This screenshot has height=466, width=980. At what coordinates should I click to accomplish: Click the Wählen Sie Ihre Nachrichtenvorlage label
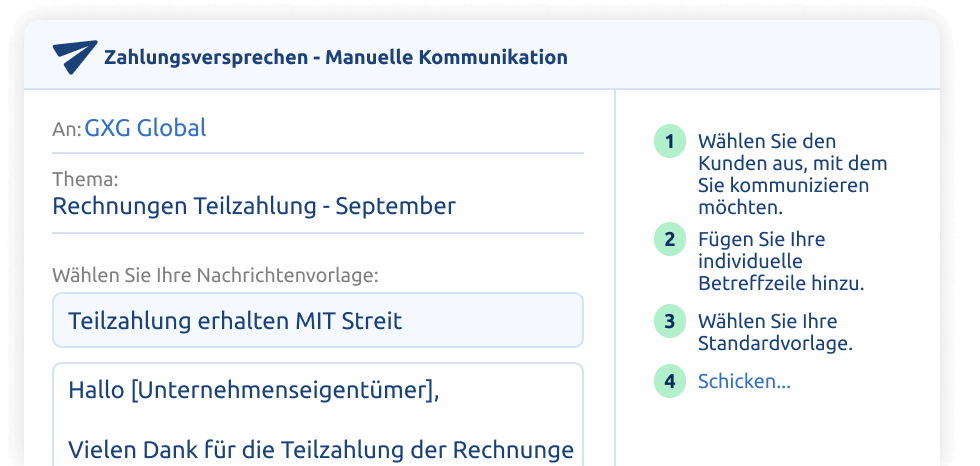tap(215, 275)
